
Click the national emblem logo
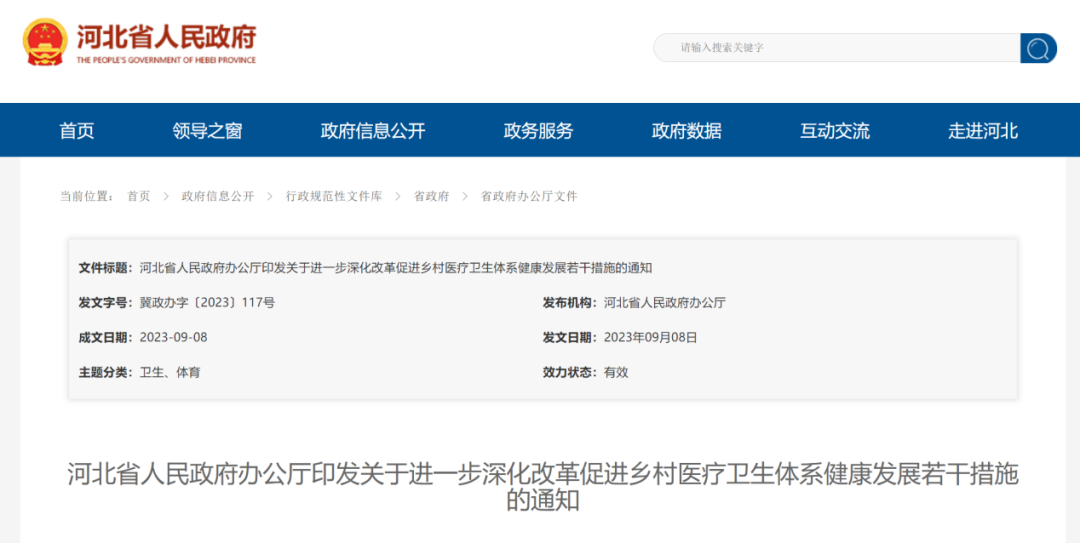(x=45, y=43)
